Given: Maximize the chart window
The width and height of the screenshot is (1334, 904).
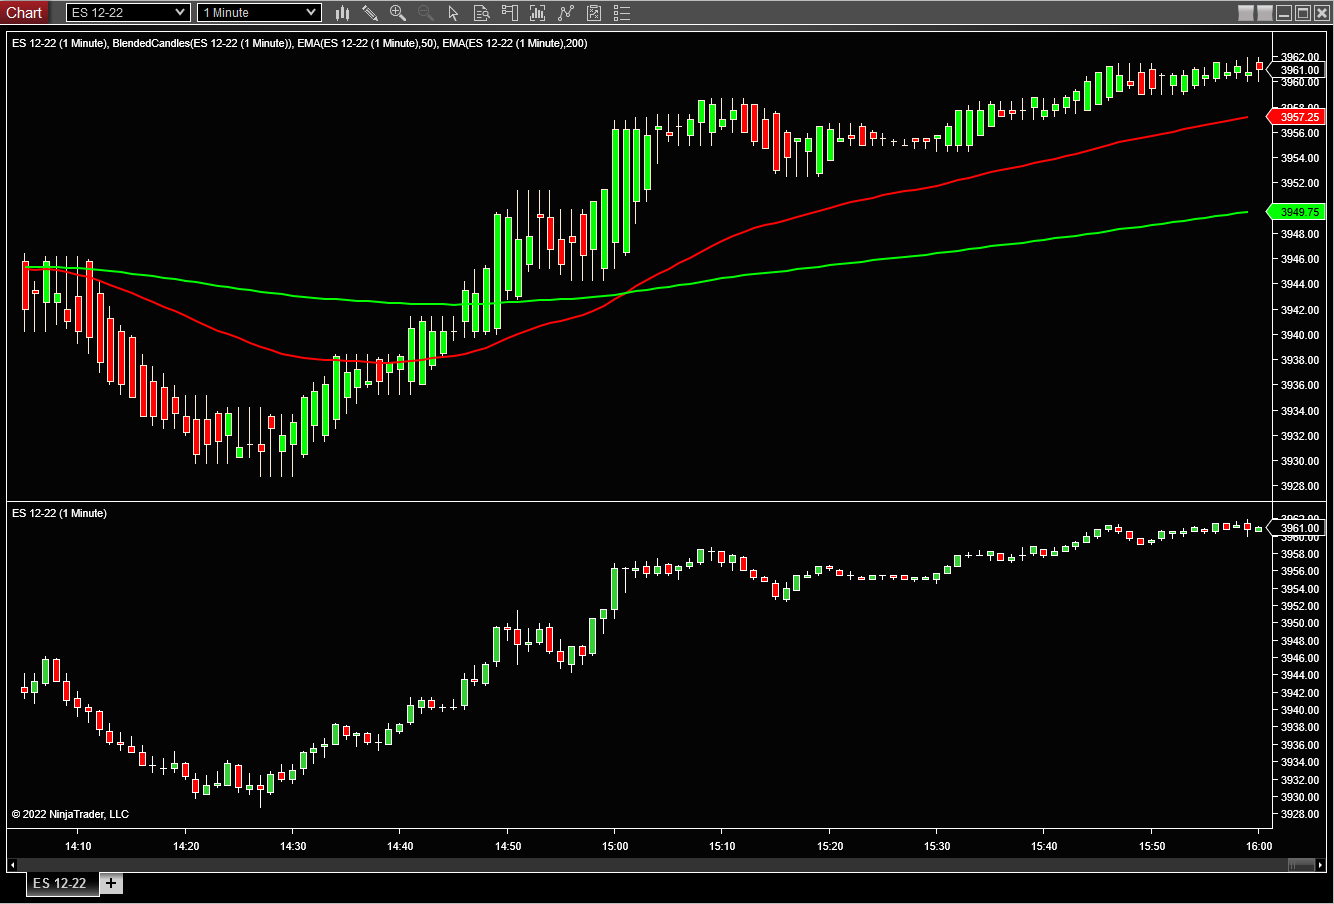Looking at the screenshot, I should point(1303,13).
